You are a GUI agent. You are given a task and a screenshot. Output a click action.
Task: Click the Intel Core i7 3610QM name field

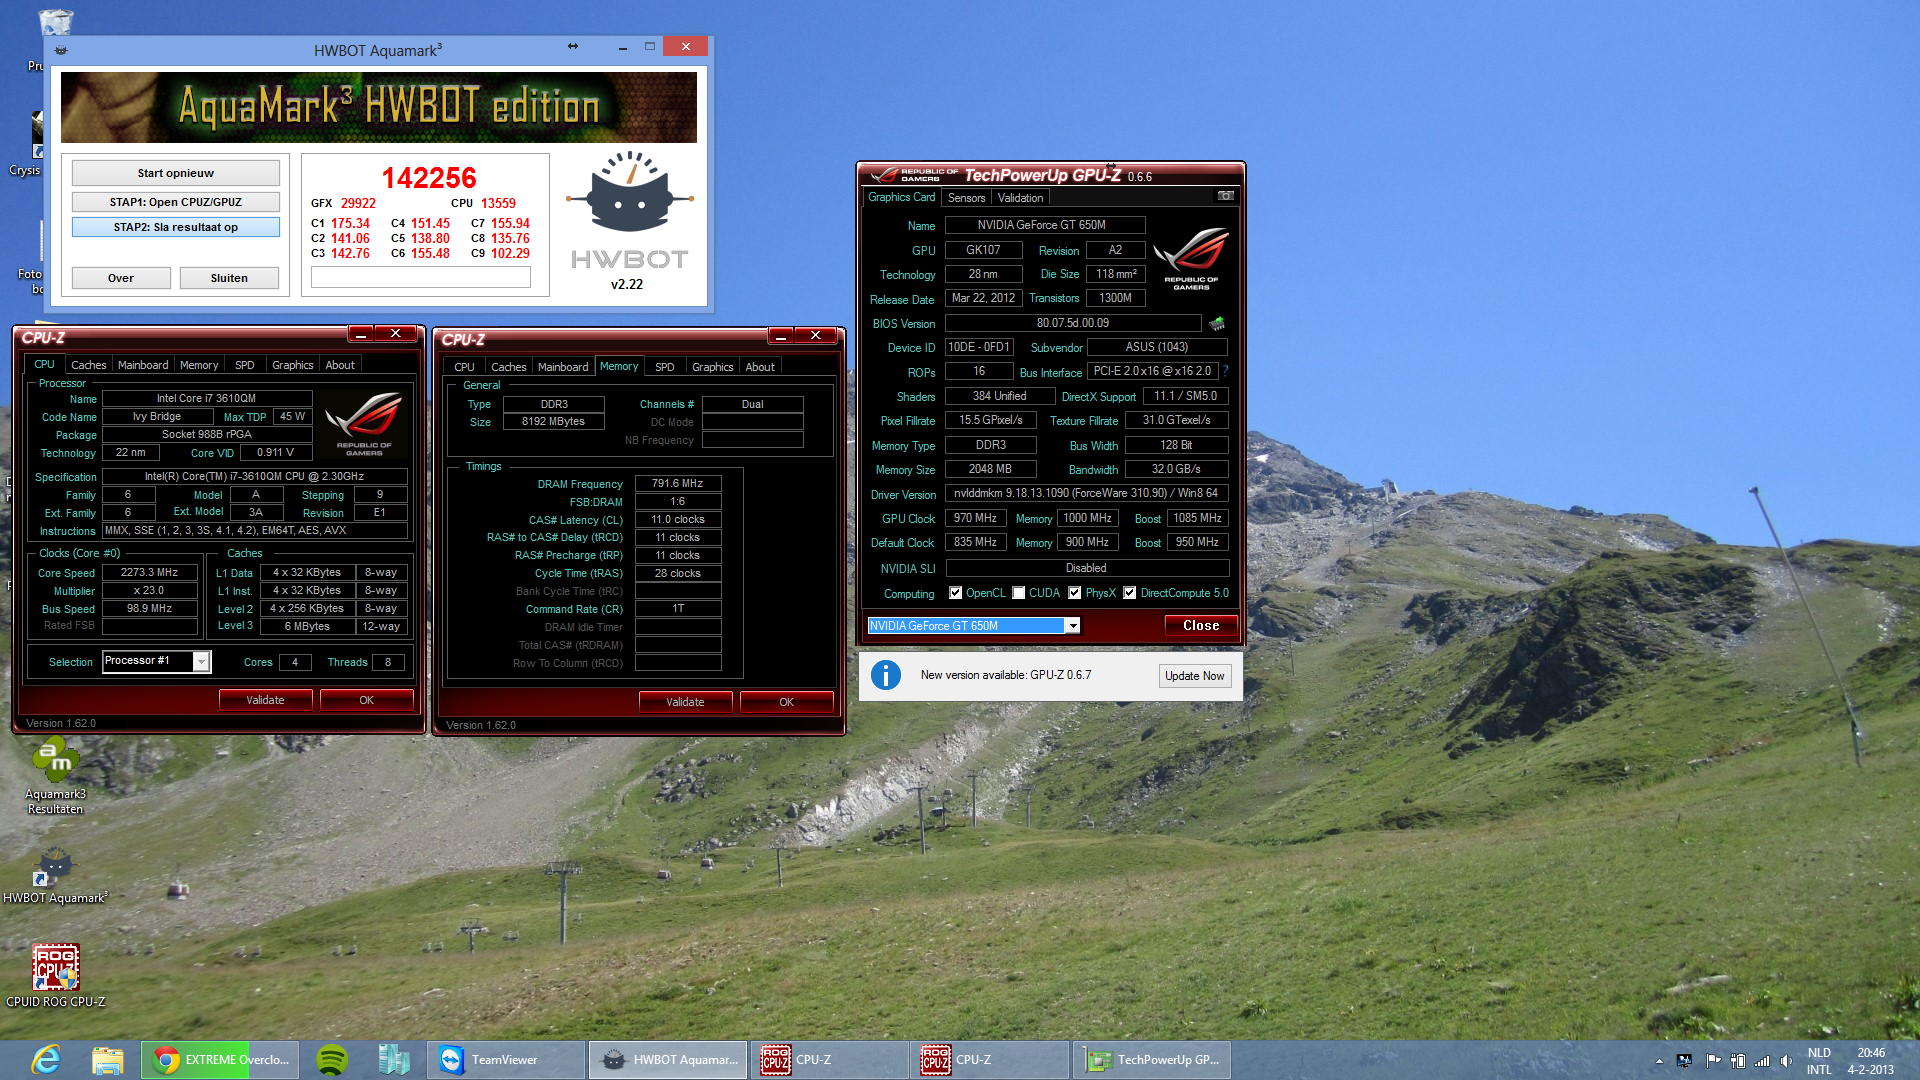pyautogui.click(x=207, y=398)
